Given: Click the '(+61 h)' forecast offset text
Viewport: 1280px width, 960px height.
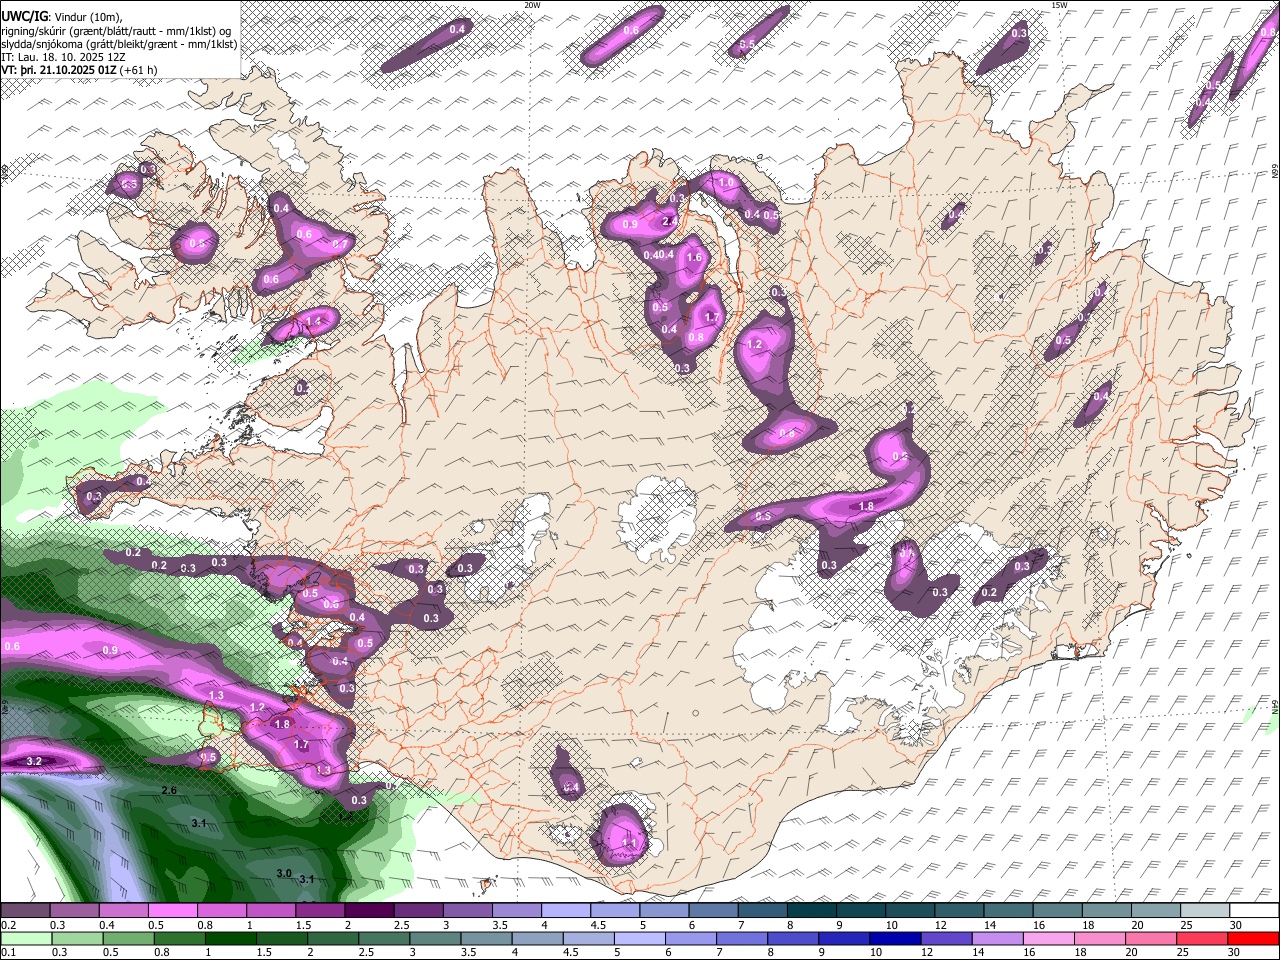Looking at the screenshot, I should point(139,71).
